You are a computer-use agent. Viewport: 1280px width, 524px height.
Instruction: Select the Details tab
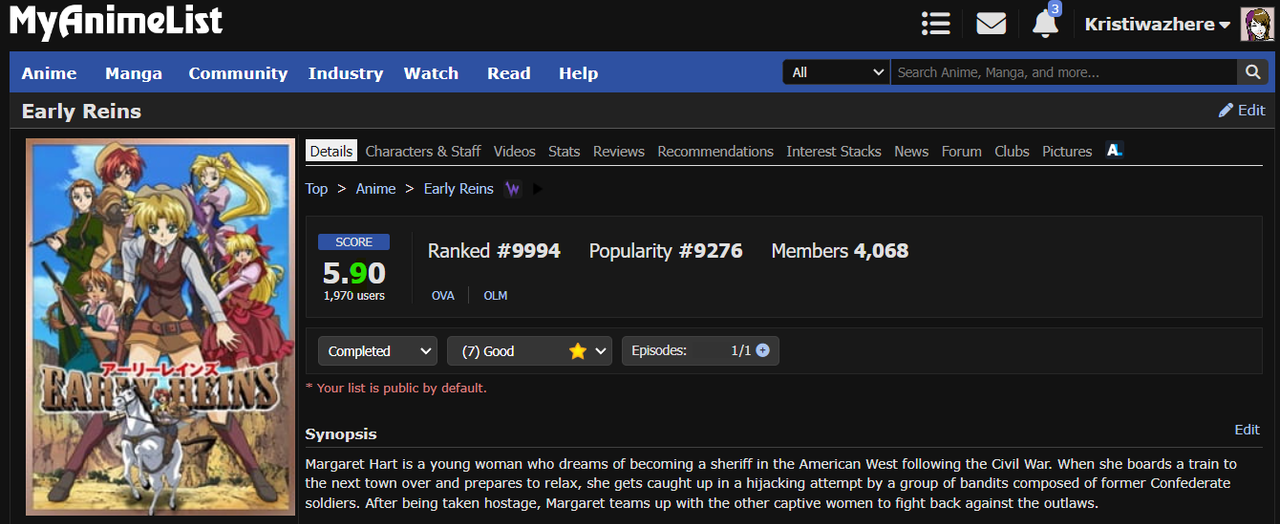pyautogui.click(x=331, y=151)
